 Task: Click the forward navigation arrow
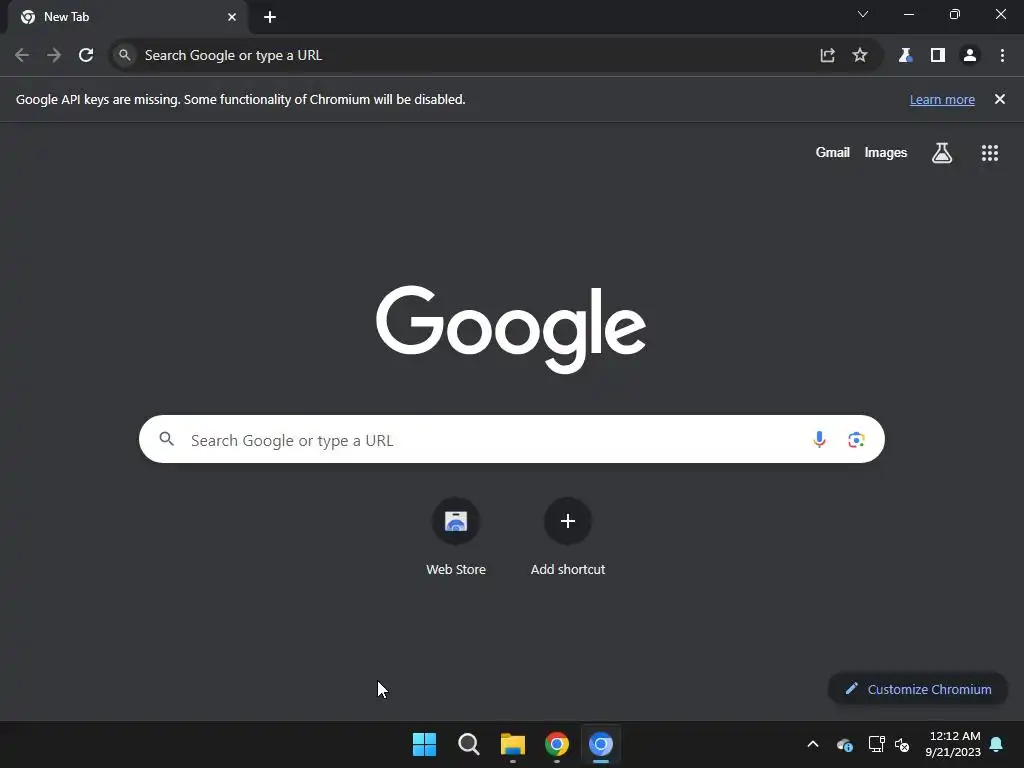54,56
